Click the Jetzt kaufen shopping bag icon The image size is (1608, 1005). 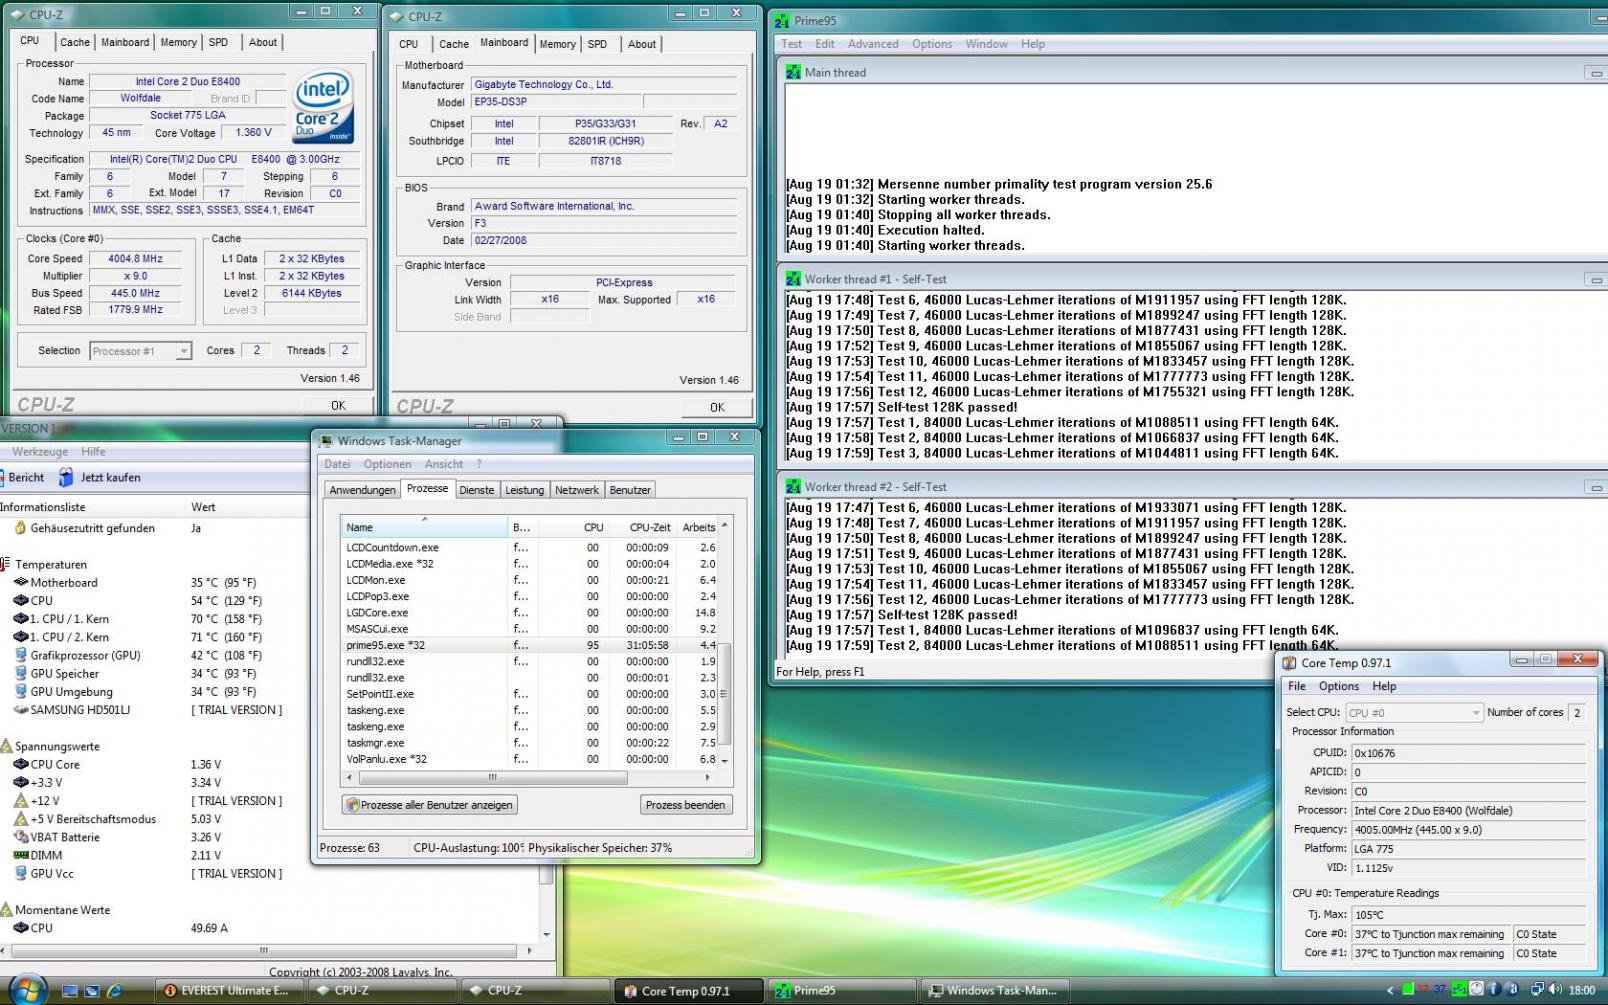[x=66, y=478]
